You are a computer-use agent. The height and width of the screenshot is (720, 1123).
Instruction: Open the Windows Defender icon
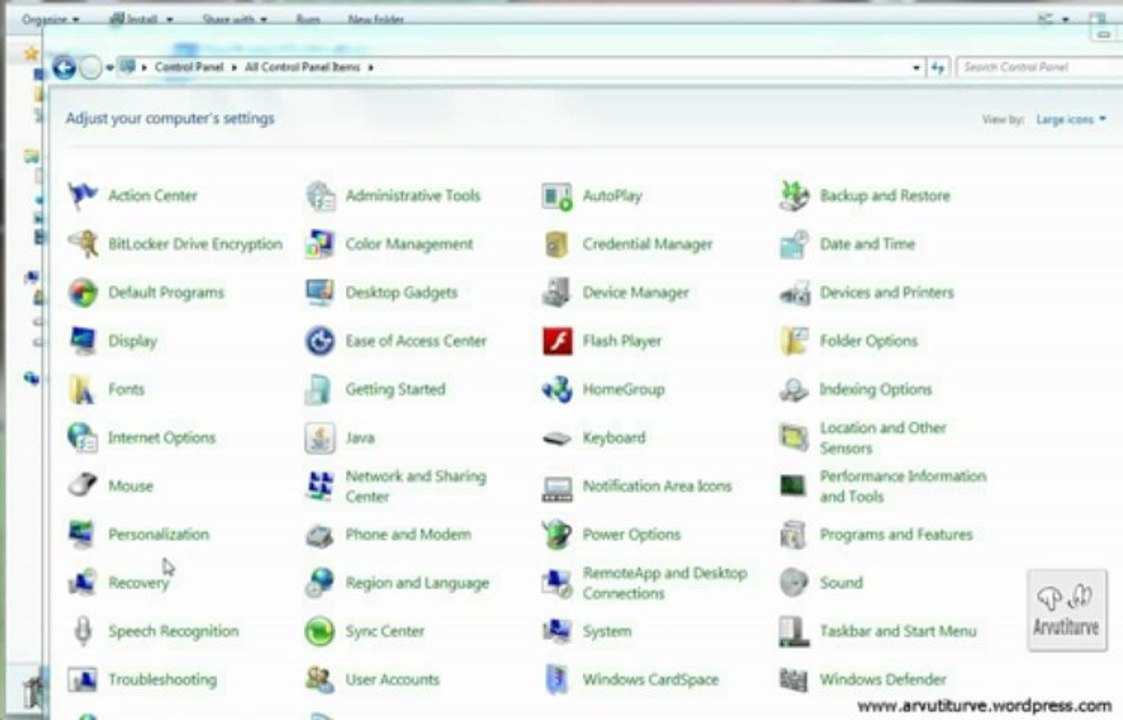click(x=794, y=679)
